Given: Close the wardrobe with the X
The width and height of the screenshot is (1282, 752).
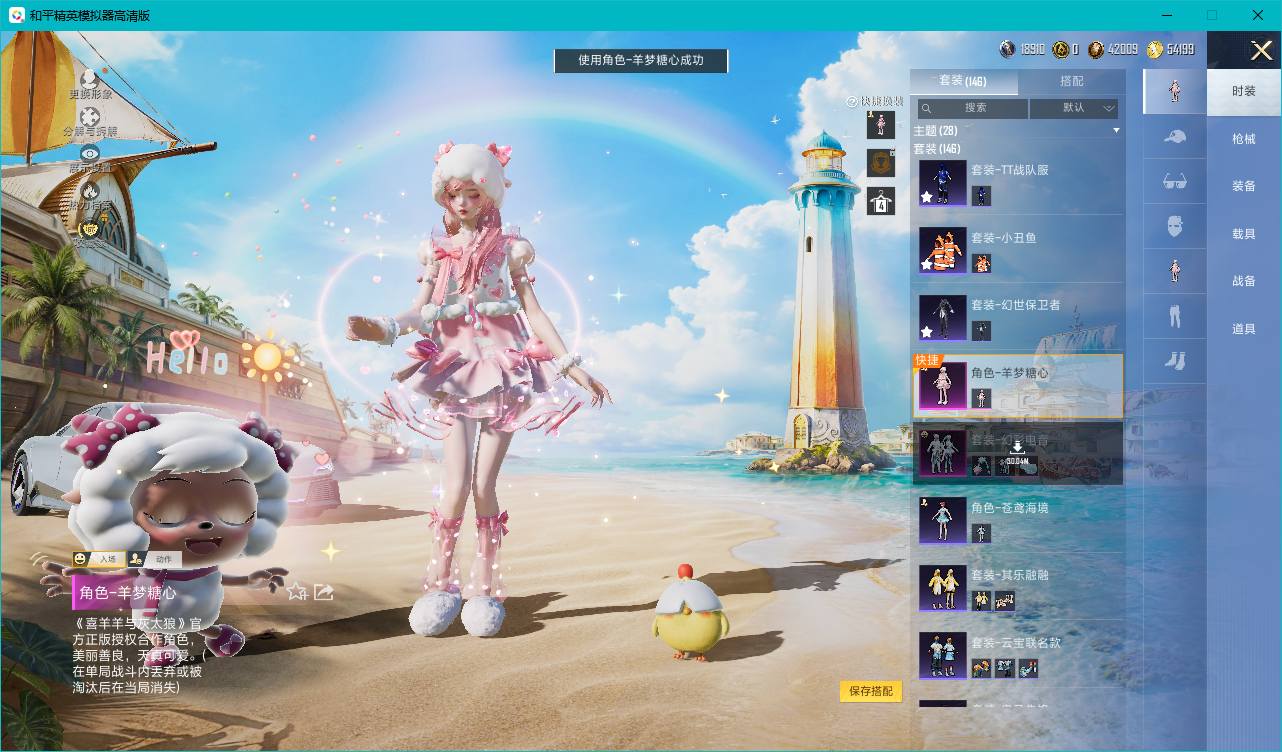Looking at the screenshot, I should (1261, 50).
